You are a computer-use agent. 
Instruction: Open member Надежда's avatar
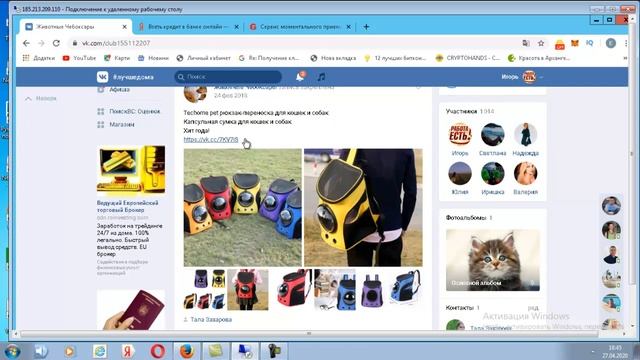tap(525, 134)
